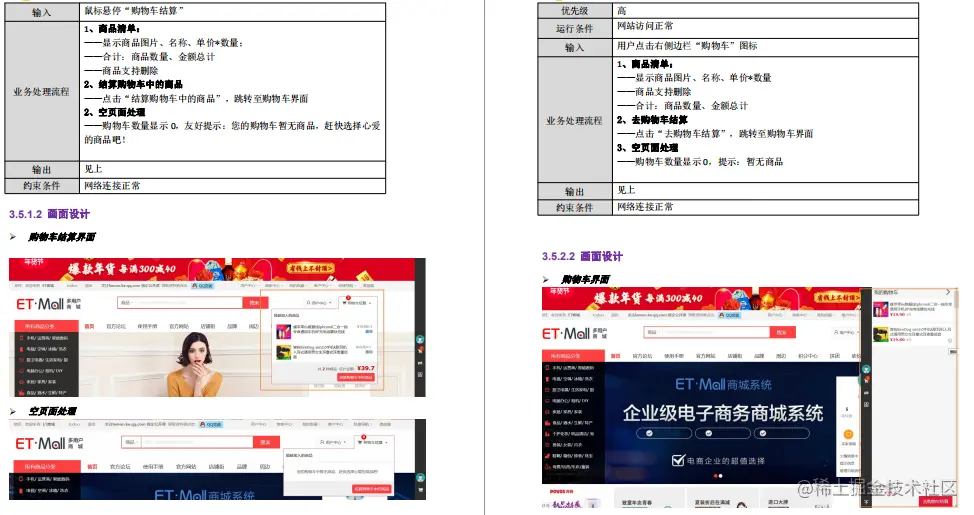The height and width of the screenshot is (515, 974).
Task: Click sidebar avatar icon in 购物车结算界面 screenshot
Action: point(420,340)
